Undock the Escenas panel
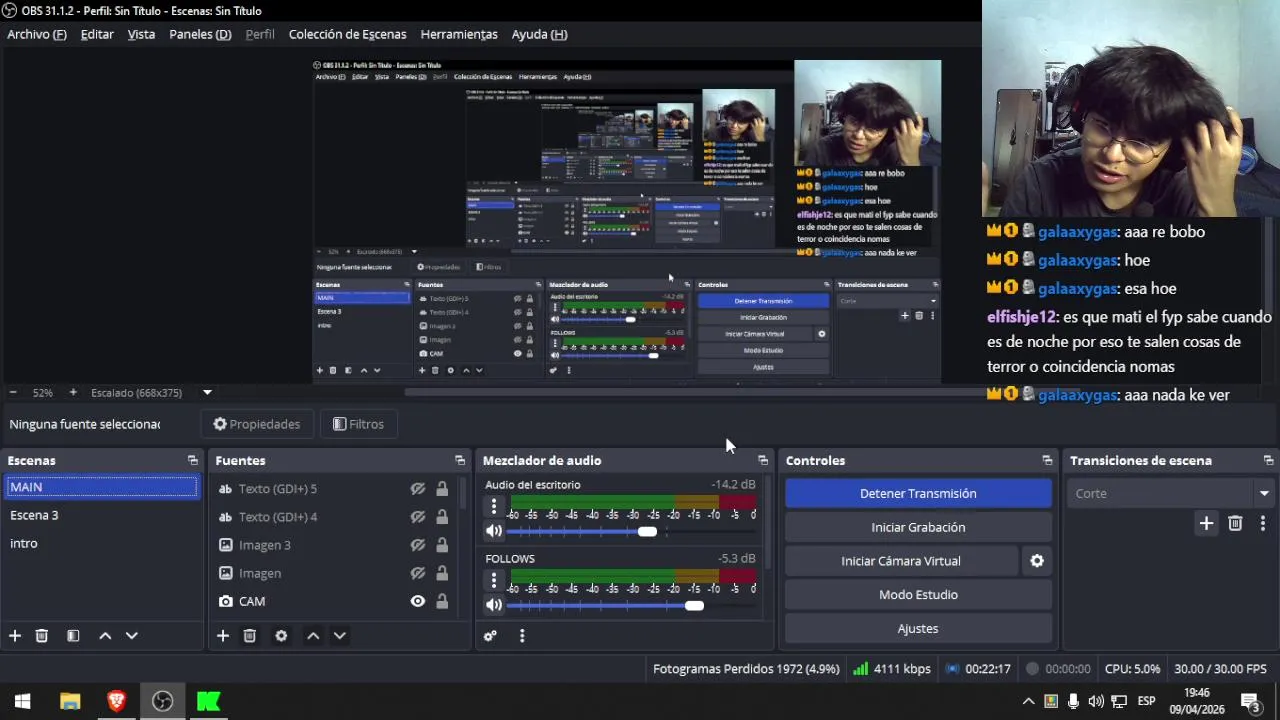 (x=193, y=461)
